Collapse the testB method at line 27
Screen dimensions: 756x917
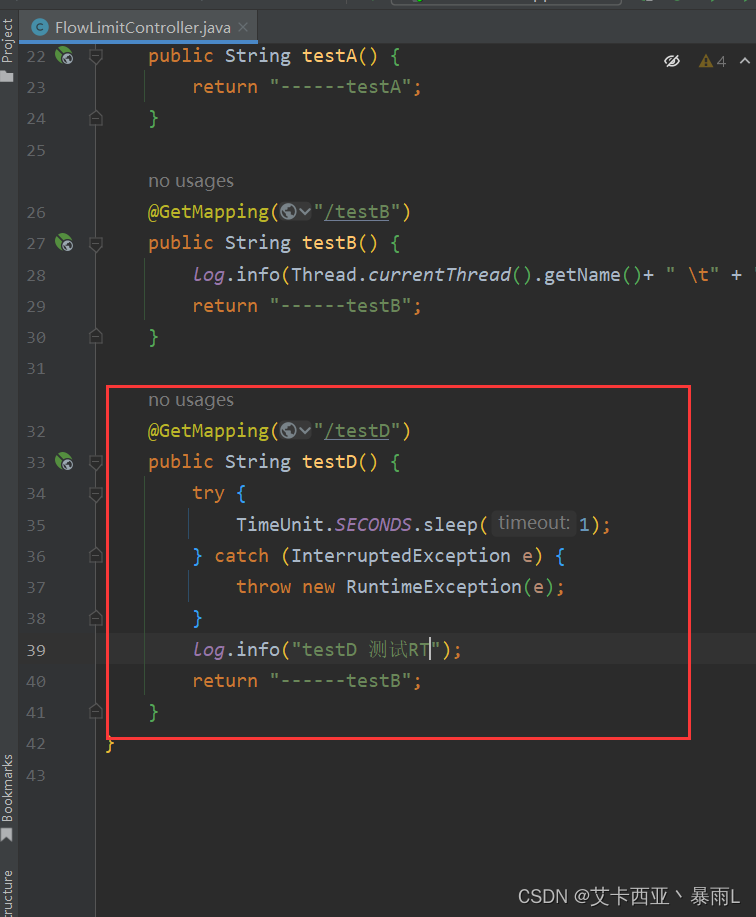coord(96,243)
